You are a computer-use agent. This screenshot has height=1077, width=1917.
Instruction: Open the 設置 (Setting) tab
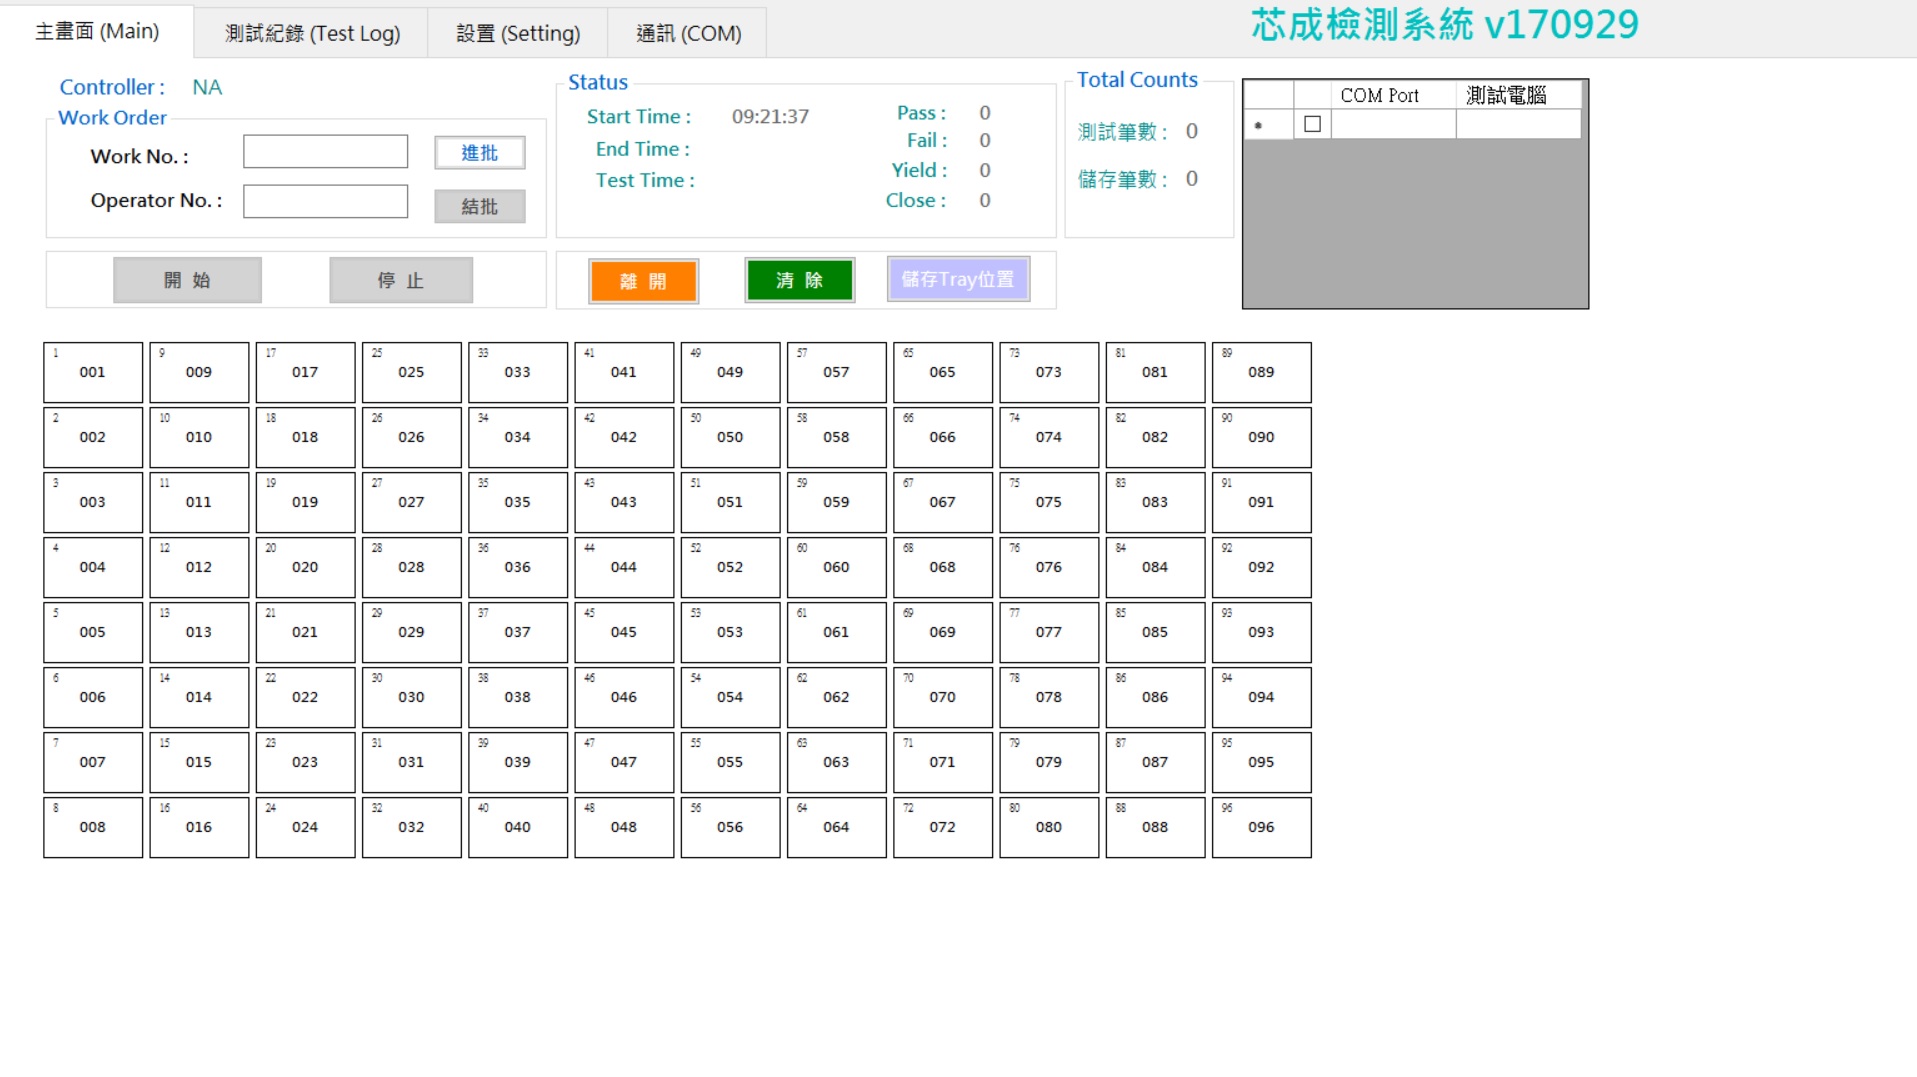click(517, 33)
